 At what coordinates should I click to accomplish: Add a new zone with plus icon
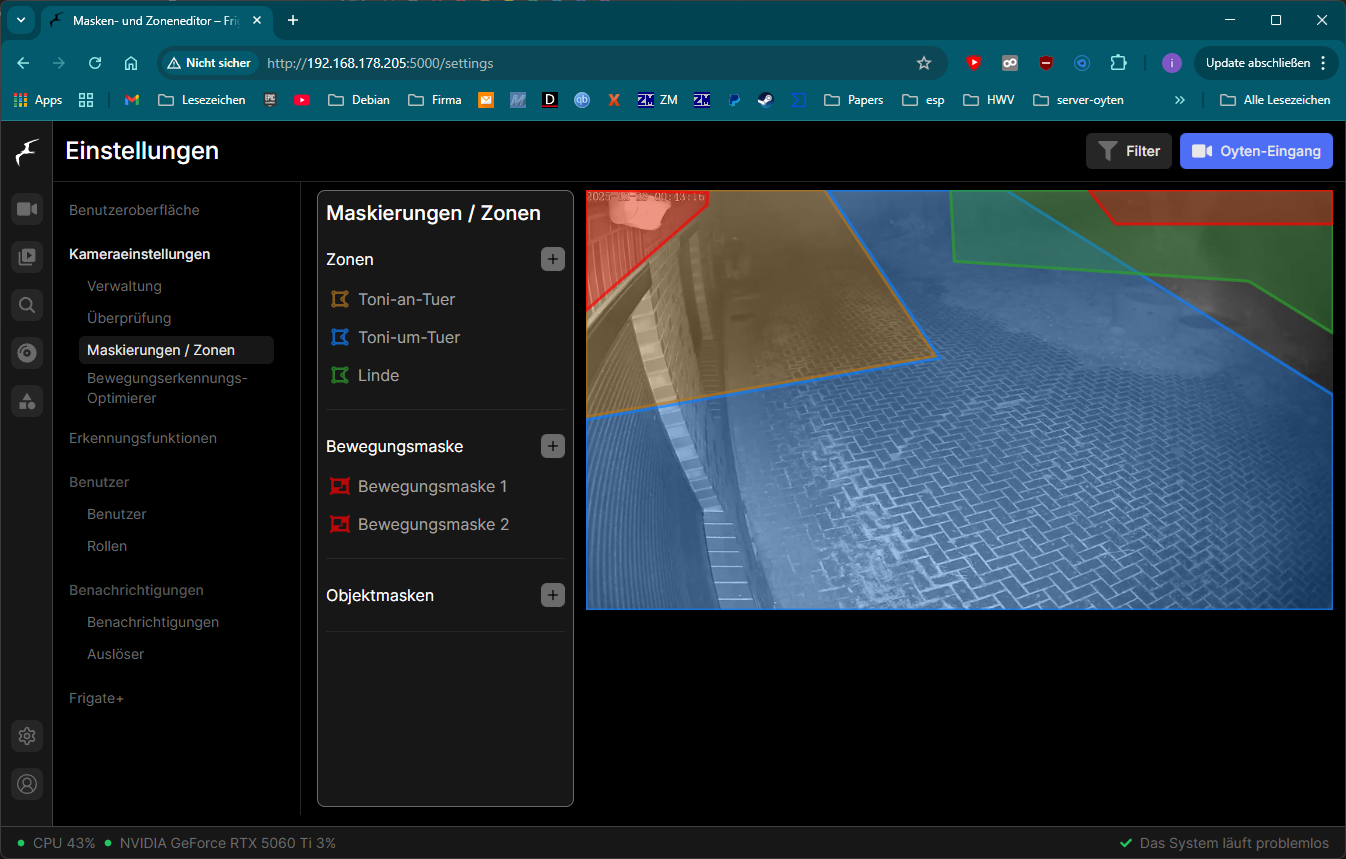click(552, 259)
